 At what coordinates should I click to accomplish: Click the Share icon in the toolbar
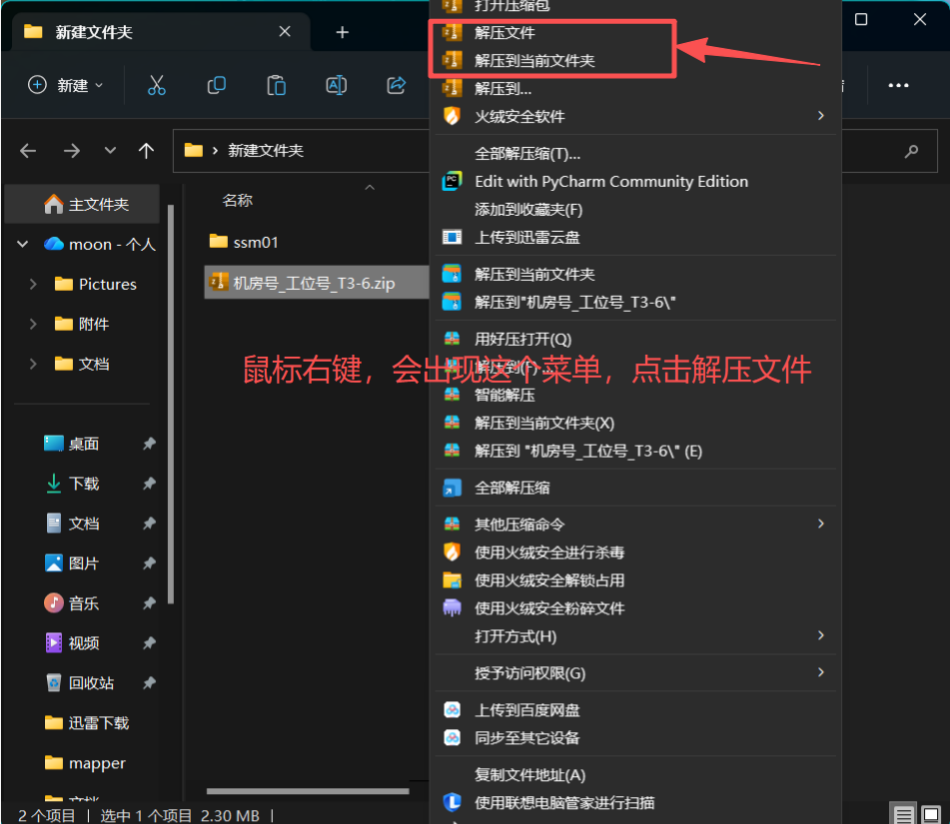point(396,85)
